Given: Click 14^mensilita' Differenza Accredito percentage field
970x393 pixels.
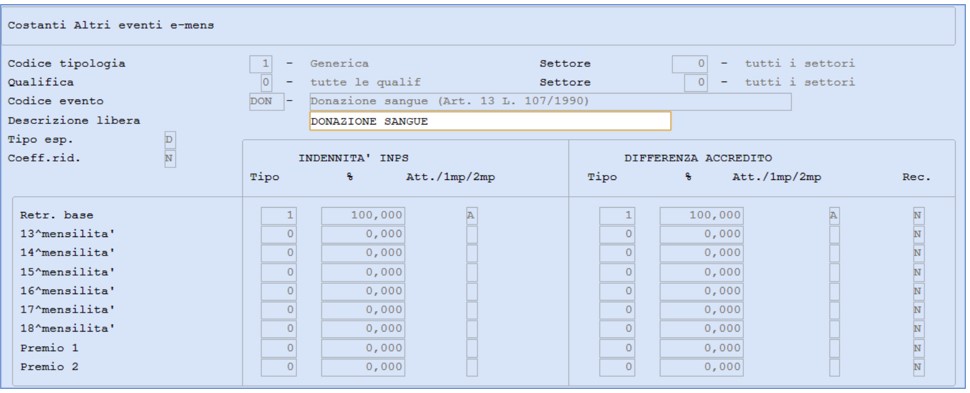Looking at the screenshot, I should (x=702, y=253).
